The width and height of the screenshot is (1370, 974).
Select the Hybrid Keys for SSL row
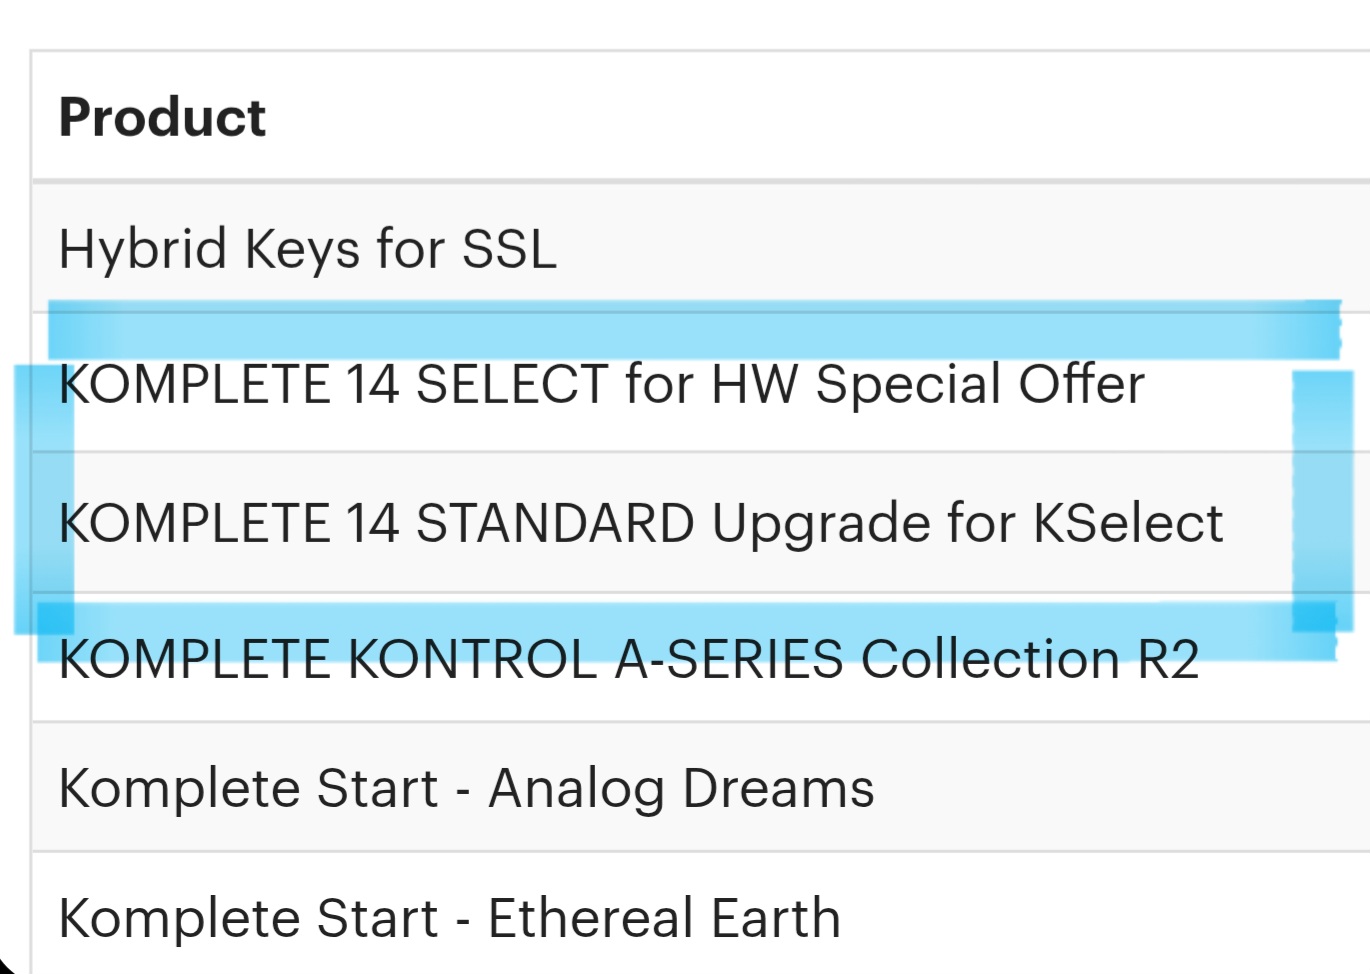700,248
